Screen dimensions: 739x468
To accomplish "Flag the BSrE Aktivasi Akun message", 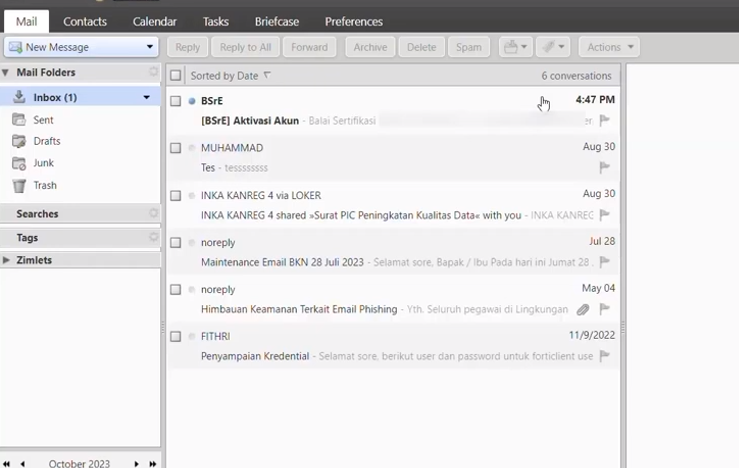I will [x=605, y=121].
